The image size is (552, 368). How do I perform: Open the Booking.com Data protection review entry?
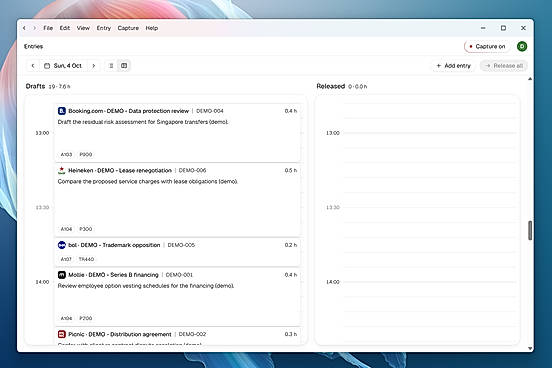[177, 133]
